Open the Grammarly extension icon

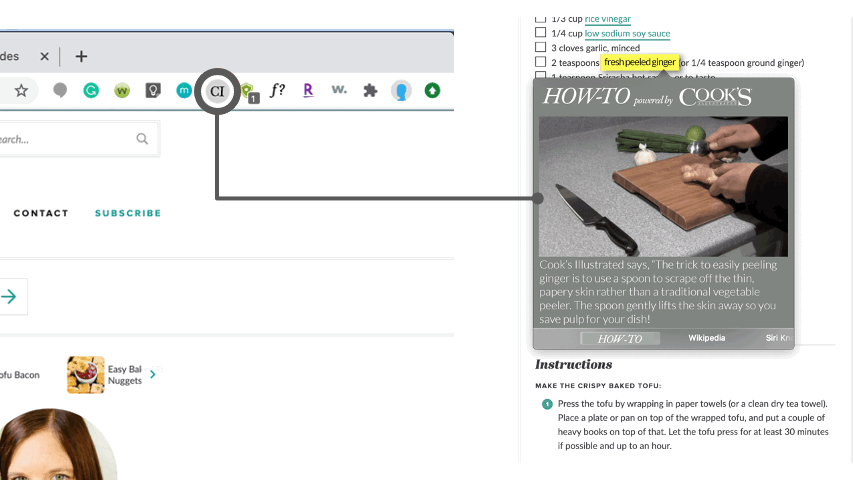pos(91,90)
